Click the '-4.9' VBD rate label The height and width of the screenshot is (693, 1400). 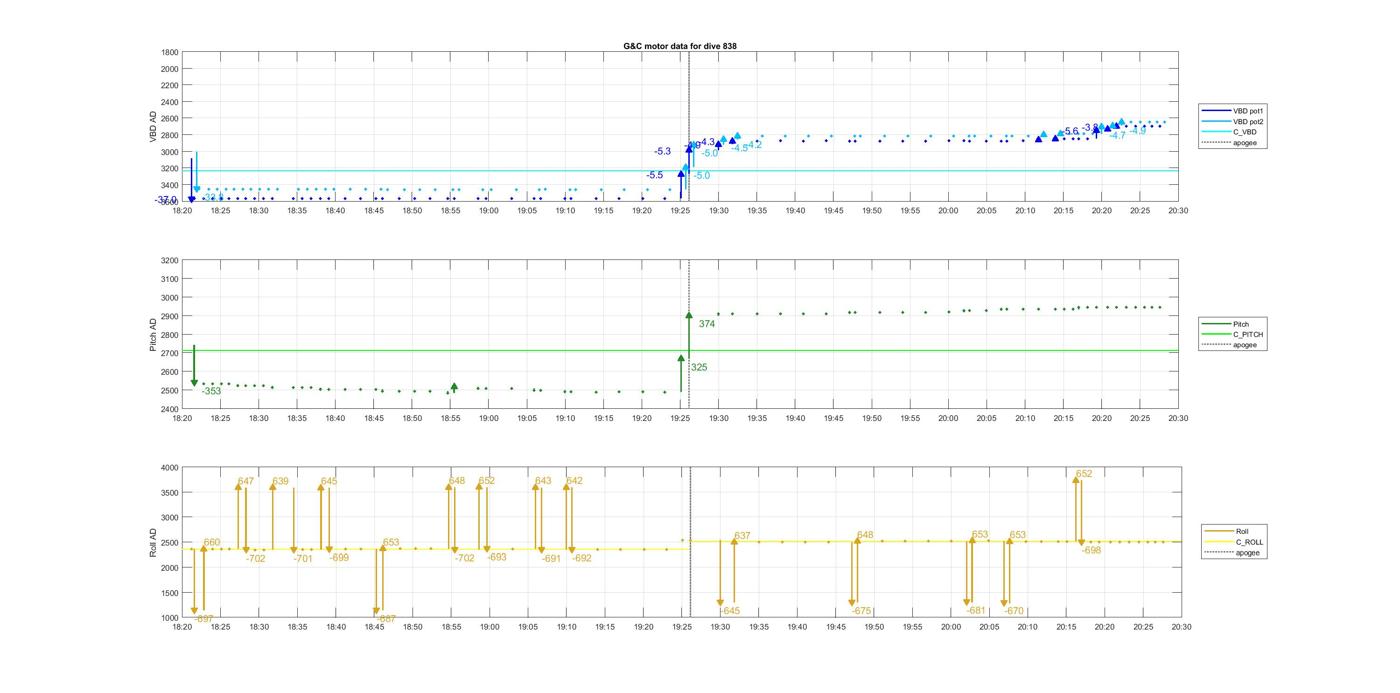pos(1137,131)
